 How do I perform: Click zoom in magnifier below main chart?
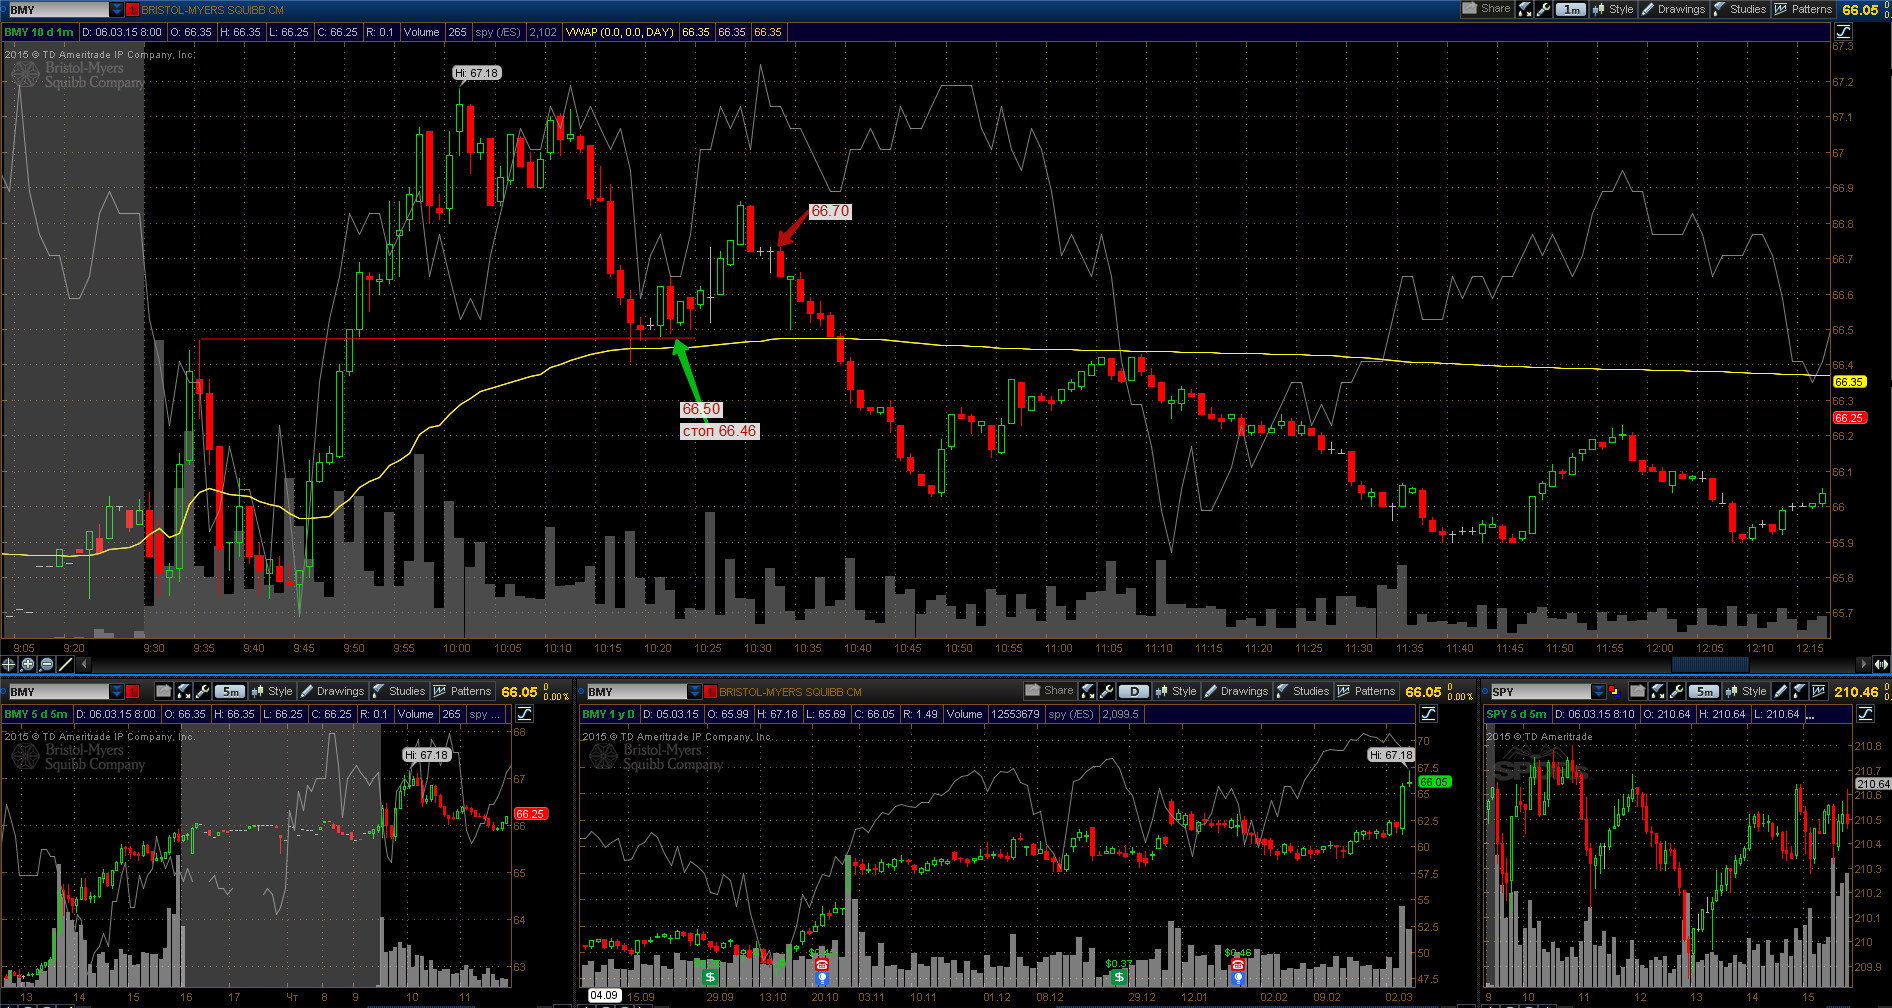click(x=28, y=664)
